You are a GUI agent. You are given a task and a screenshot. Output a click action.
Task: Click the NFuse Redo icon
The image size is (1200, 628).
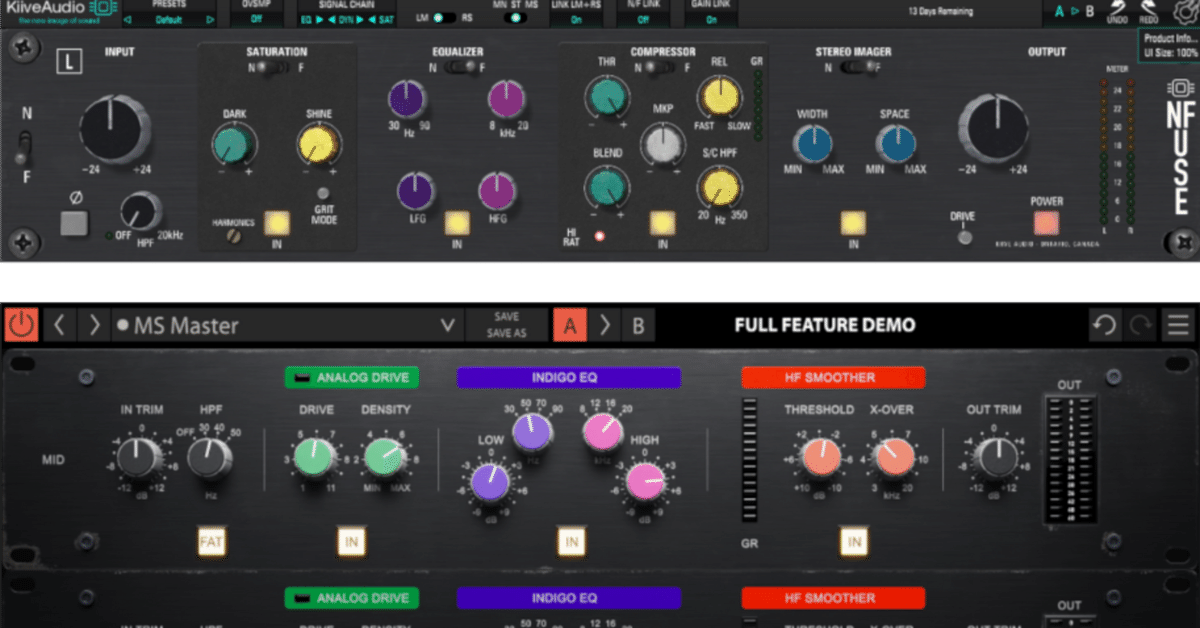[1148, 12]
